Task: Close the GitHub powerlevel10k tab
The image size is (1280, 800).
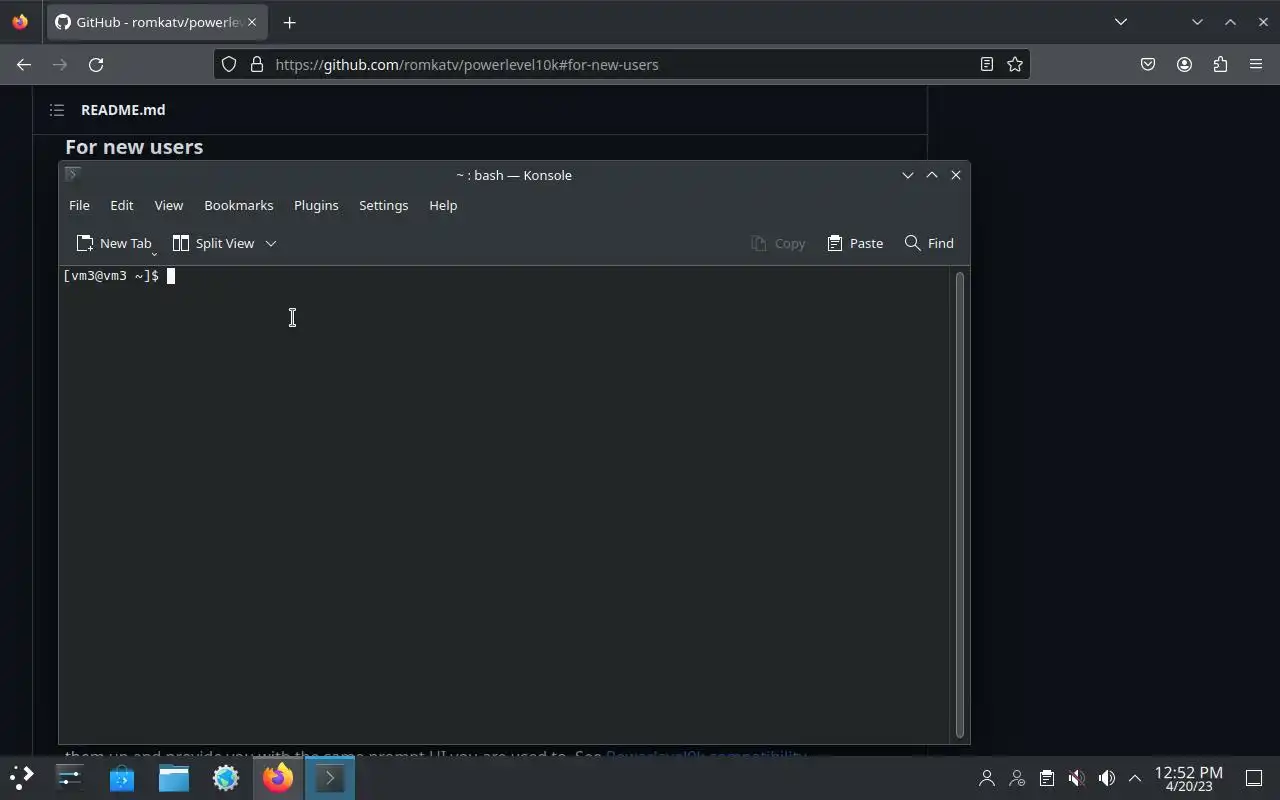Action: click(x=251, y=22)
